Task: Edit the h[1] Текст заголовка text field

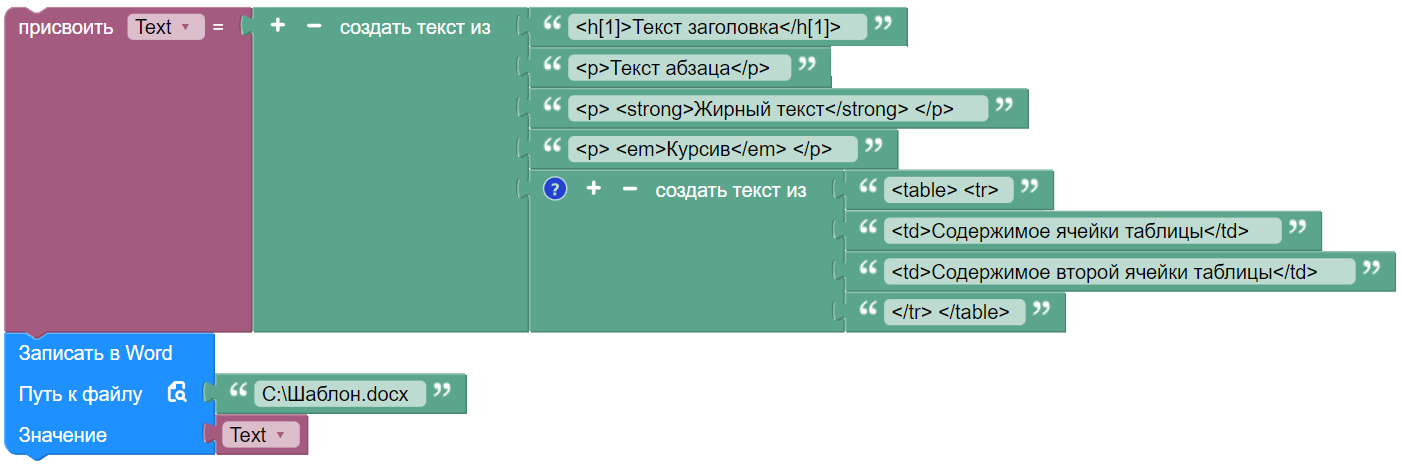Action: [718, 28]
